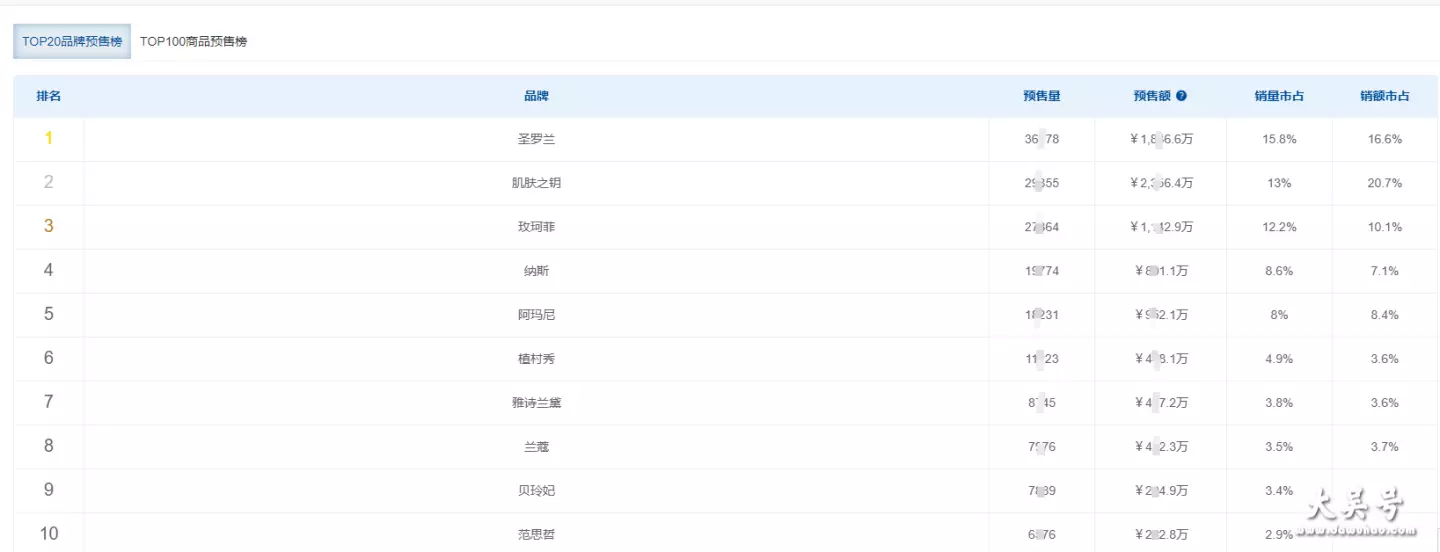This screenshot has width=1440, height=552.
Task: Click 玫珂菲 revenue share 10.1%
Action: 1385,228
